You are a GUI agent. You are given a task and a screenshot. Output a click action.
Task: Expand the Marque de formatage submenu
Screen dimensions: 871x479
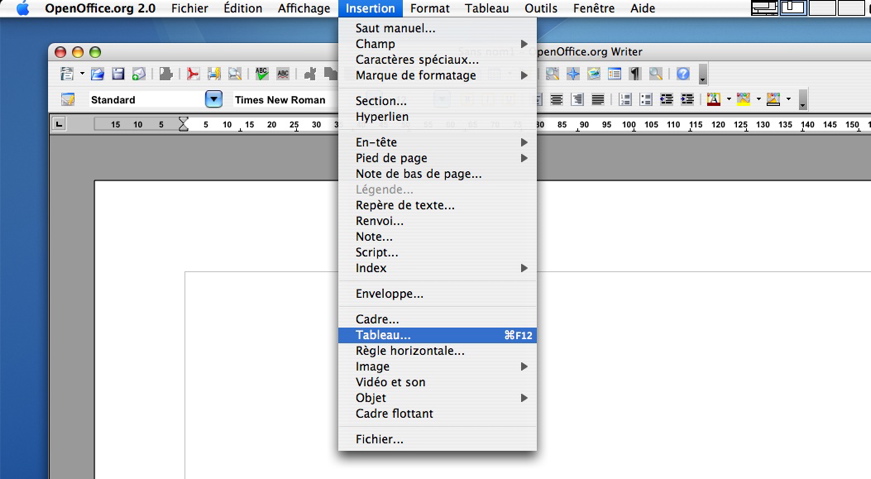[438, 75]
